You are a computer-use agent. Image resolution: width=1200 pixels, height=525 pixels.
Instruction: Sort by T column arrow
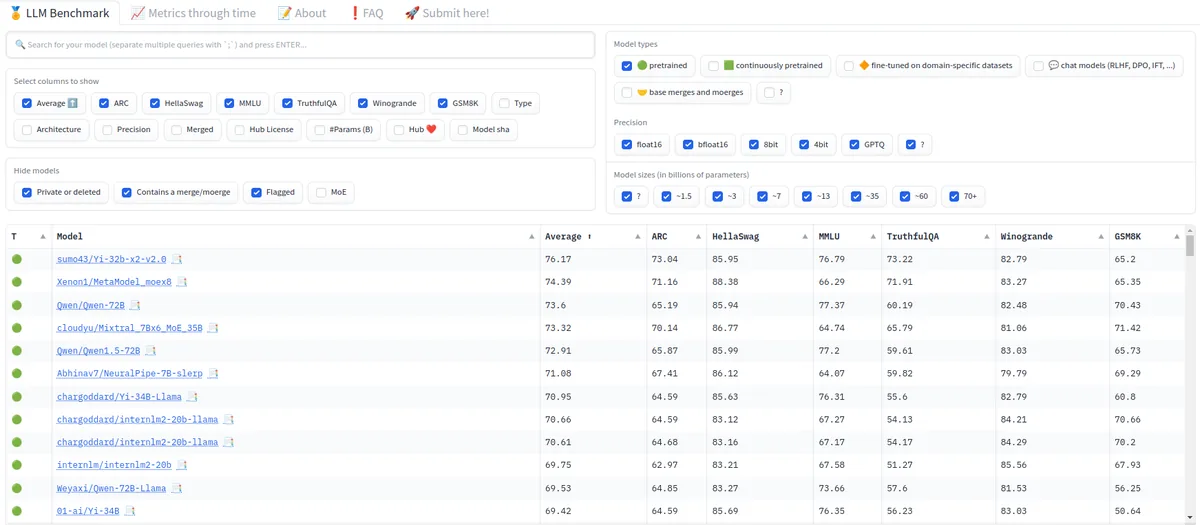pos(43,237)
